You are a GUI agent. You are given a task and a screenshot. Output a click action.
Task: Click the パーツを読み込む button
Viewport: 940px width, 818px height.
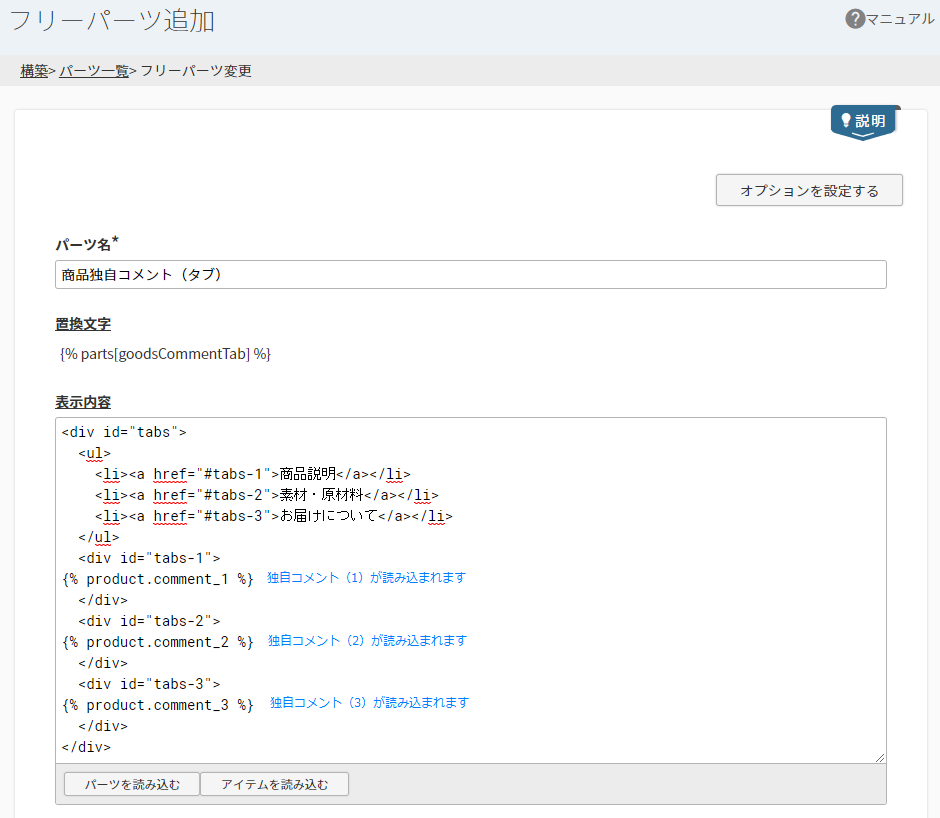[132, 784]
